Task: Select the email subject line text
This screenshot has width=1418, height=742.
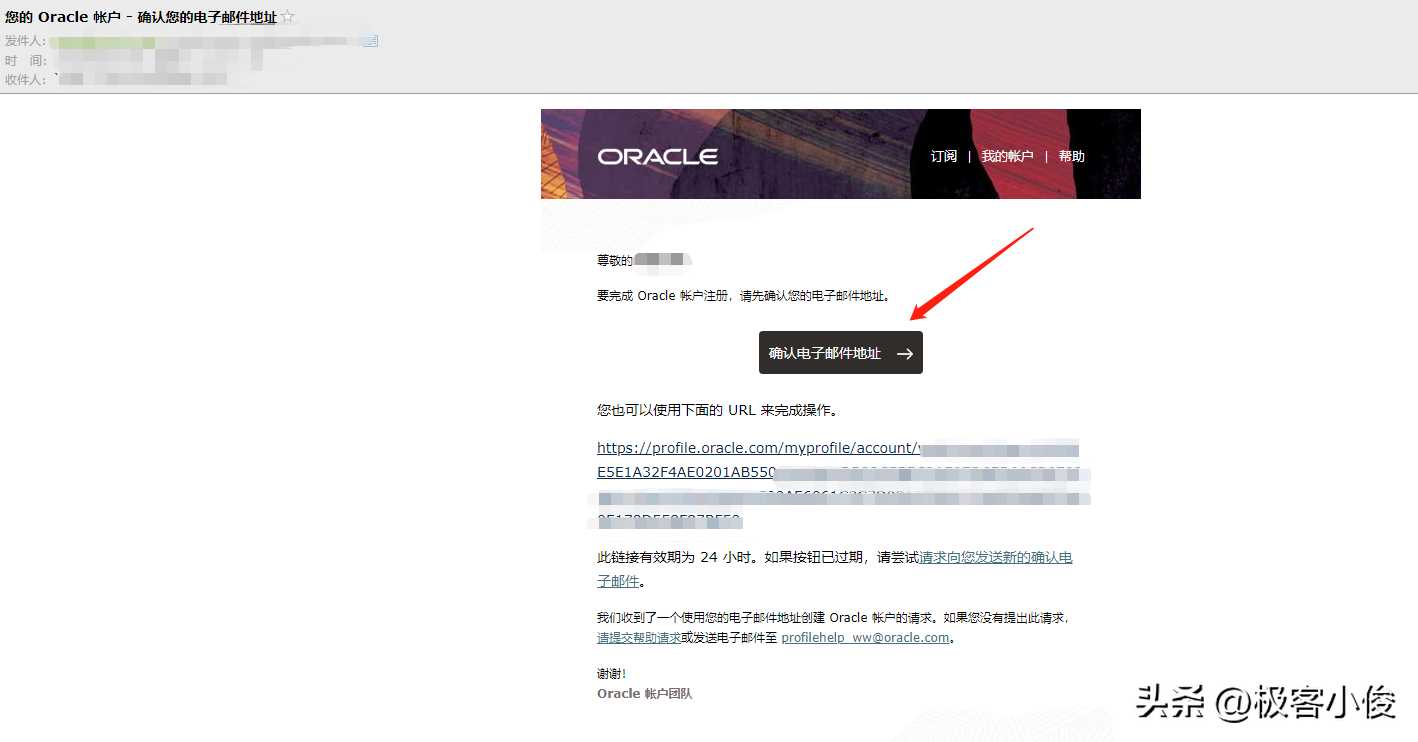Action: coord(141,17)
